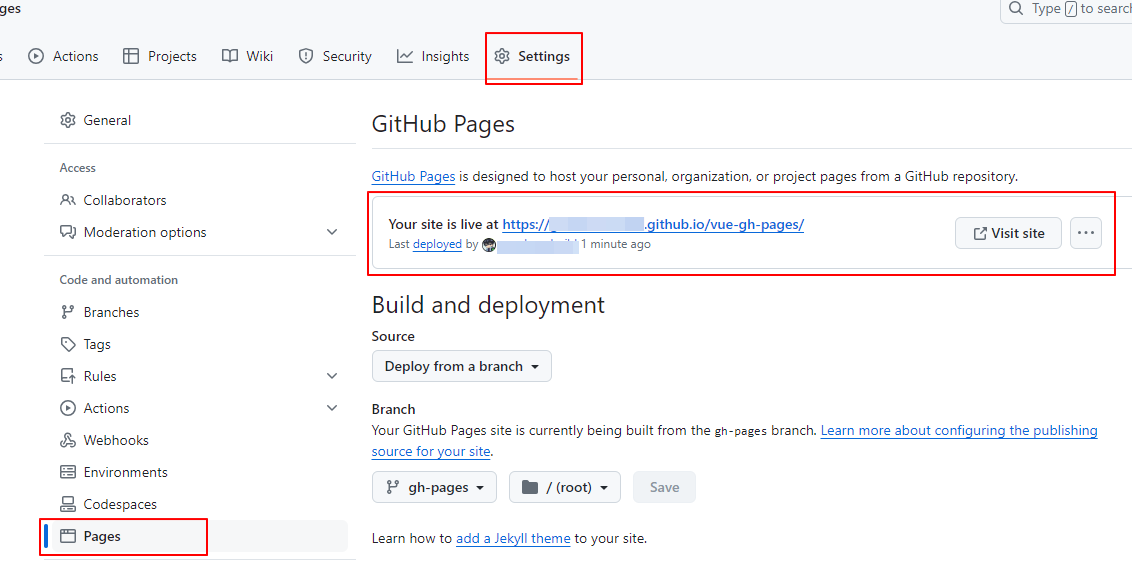Image resolution: width=1132 pixels, height=575 pixels.
Task: Click the deployer avatar image
Action: (x=489, y=245)
